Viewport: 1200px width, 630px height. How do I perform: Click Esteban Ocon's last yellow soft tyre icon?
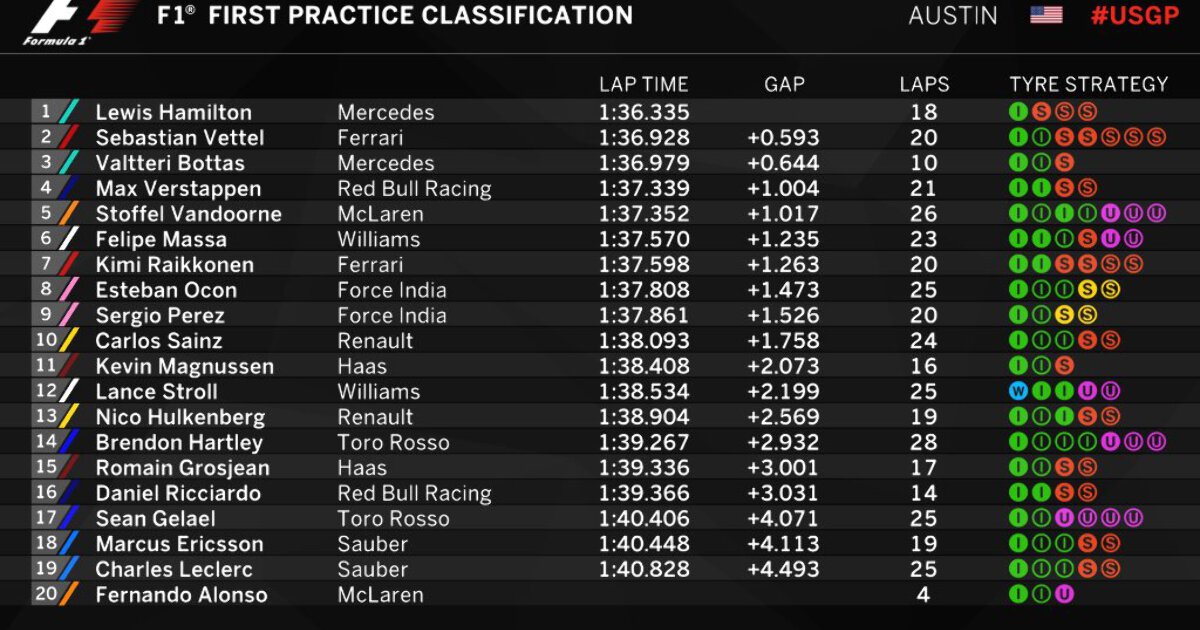point(1110,290)
